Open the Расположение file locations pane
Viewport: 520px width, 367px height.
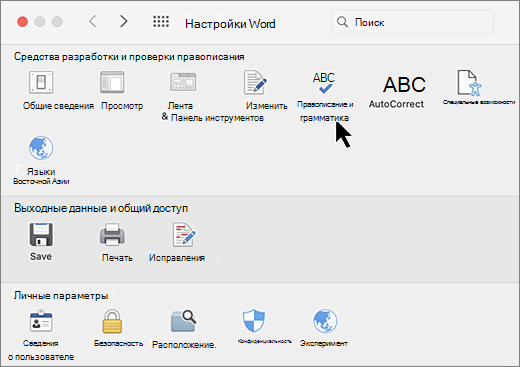click(x=184, y=321)
